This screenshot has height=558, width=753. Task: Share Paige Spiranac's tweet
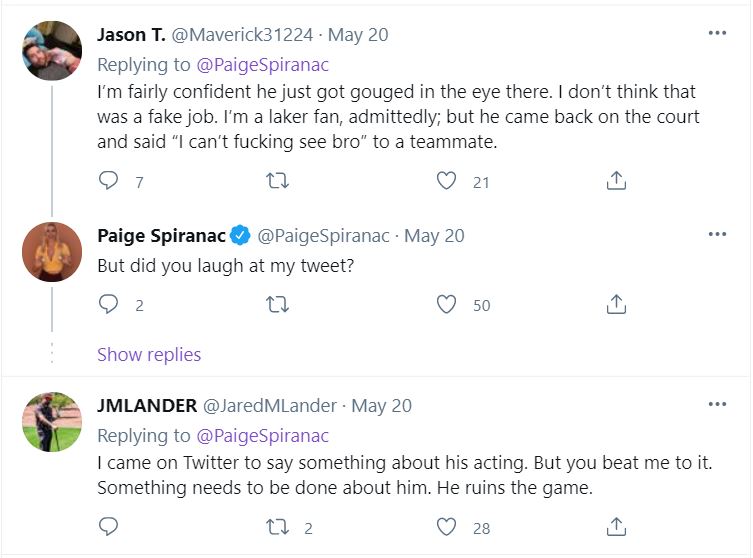(x=617, y=304)
